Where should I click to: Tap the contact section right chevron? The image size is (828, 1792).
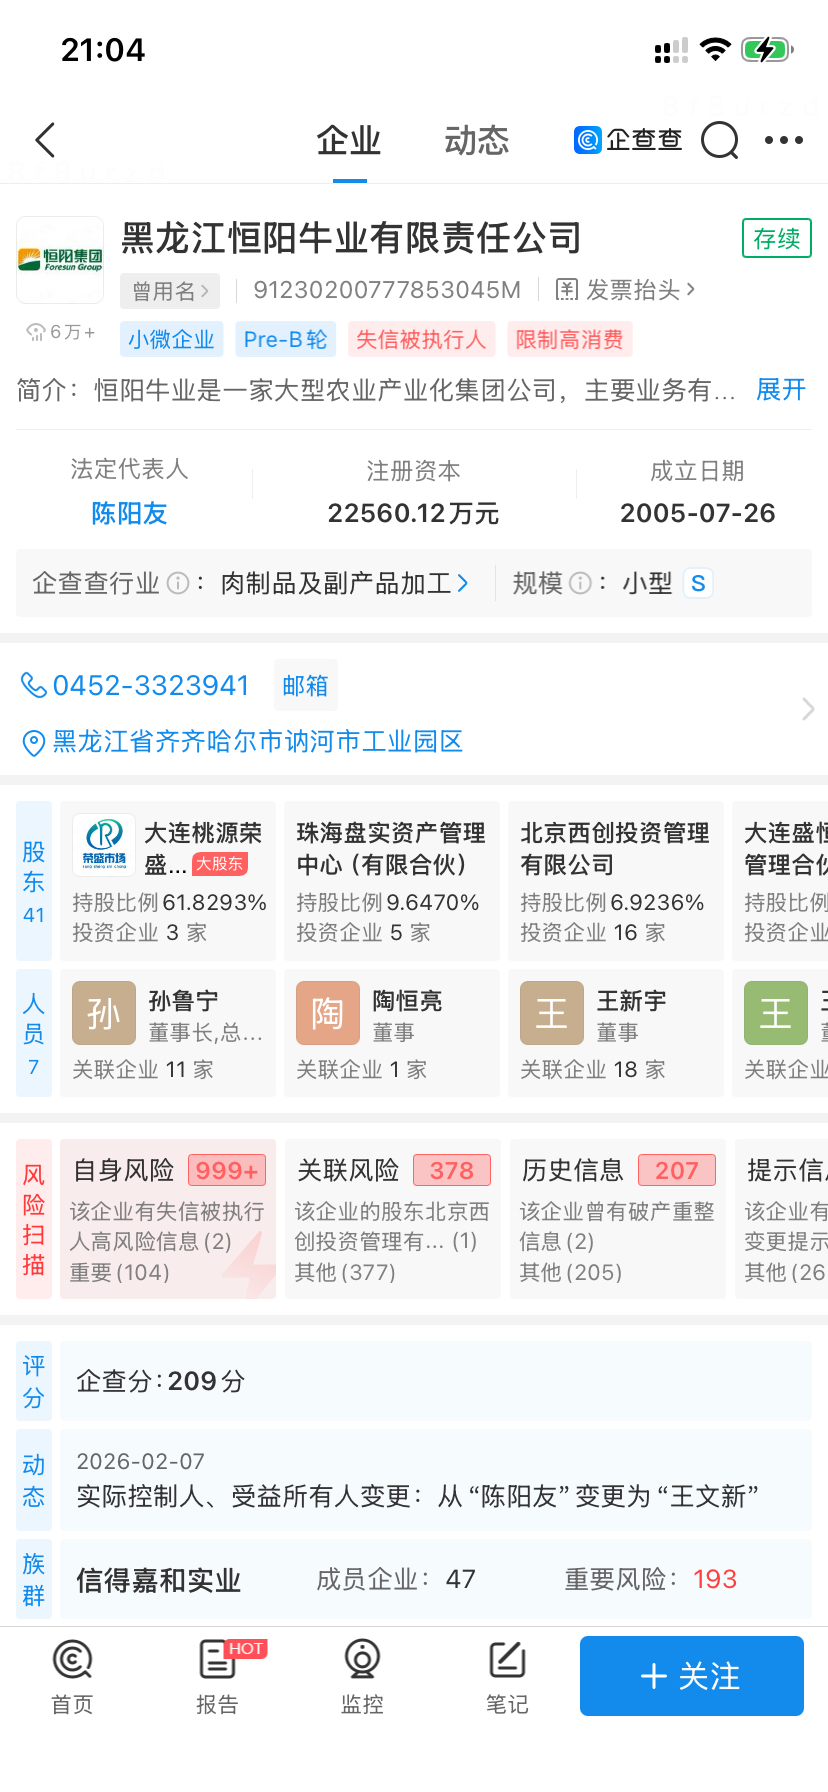(x=808, y=709)
